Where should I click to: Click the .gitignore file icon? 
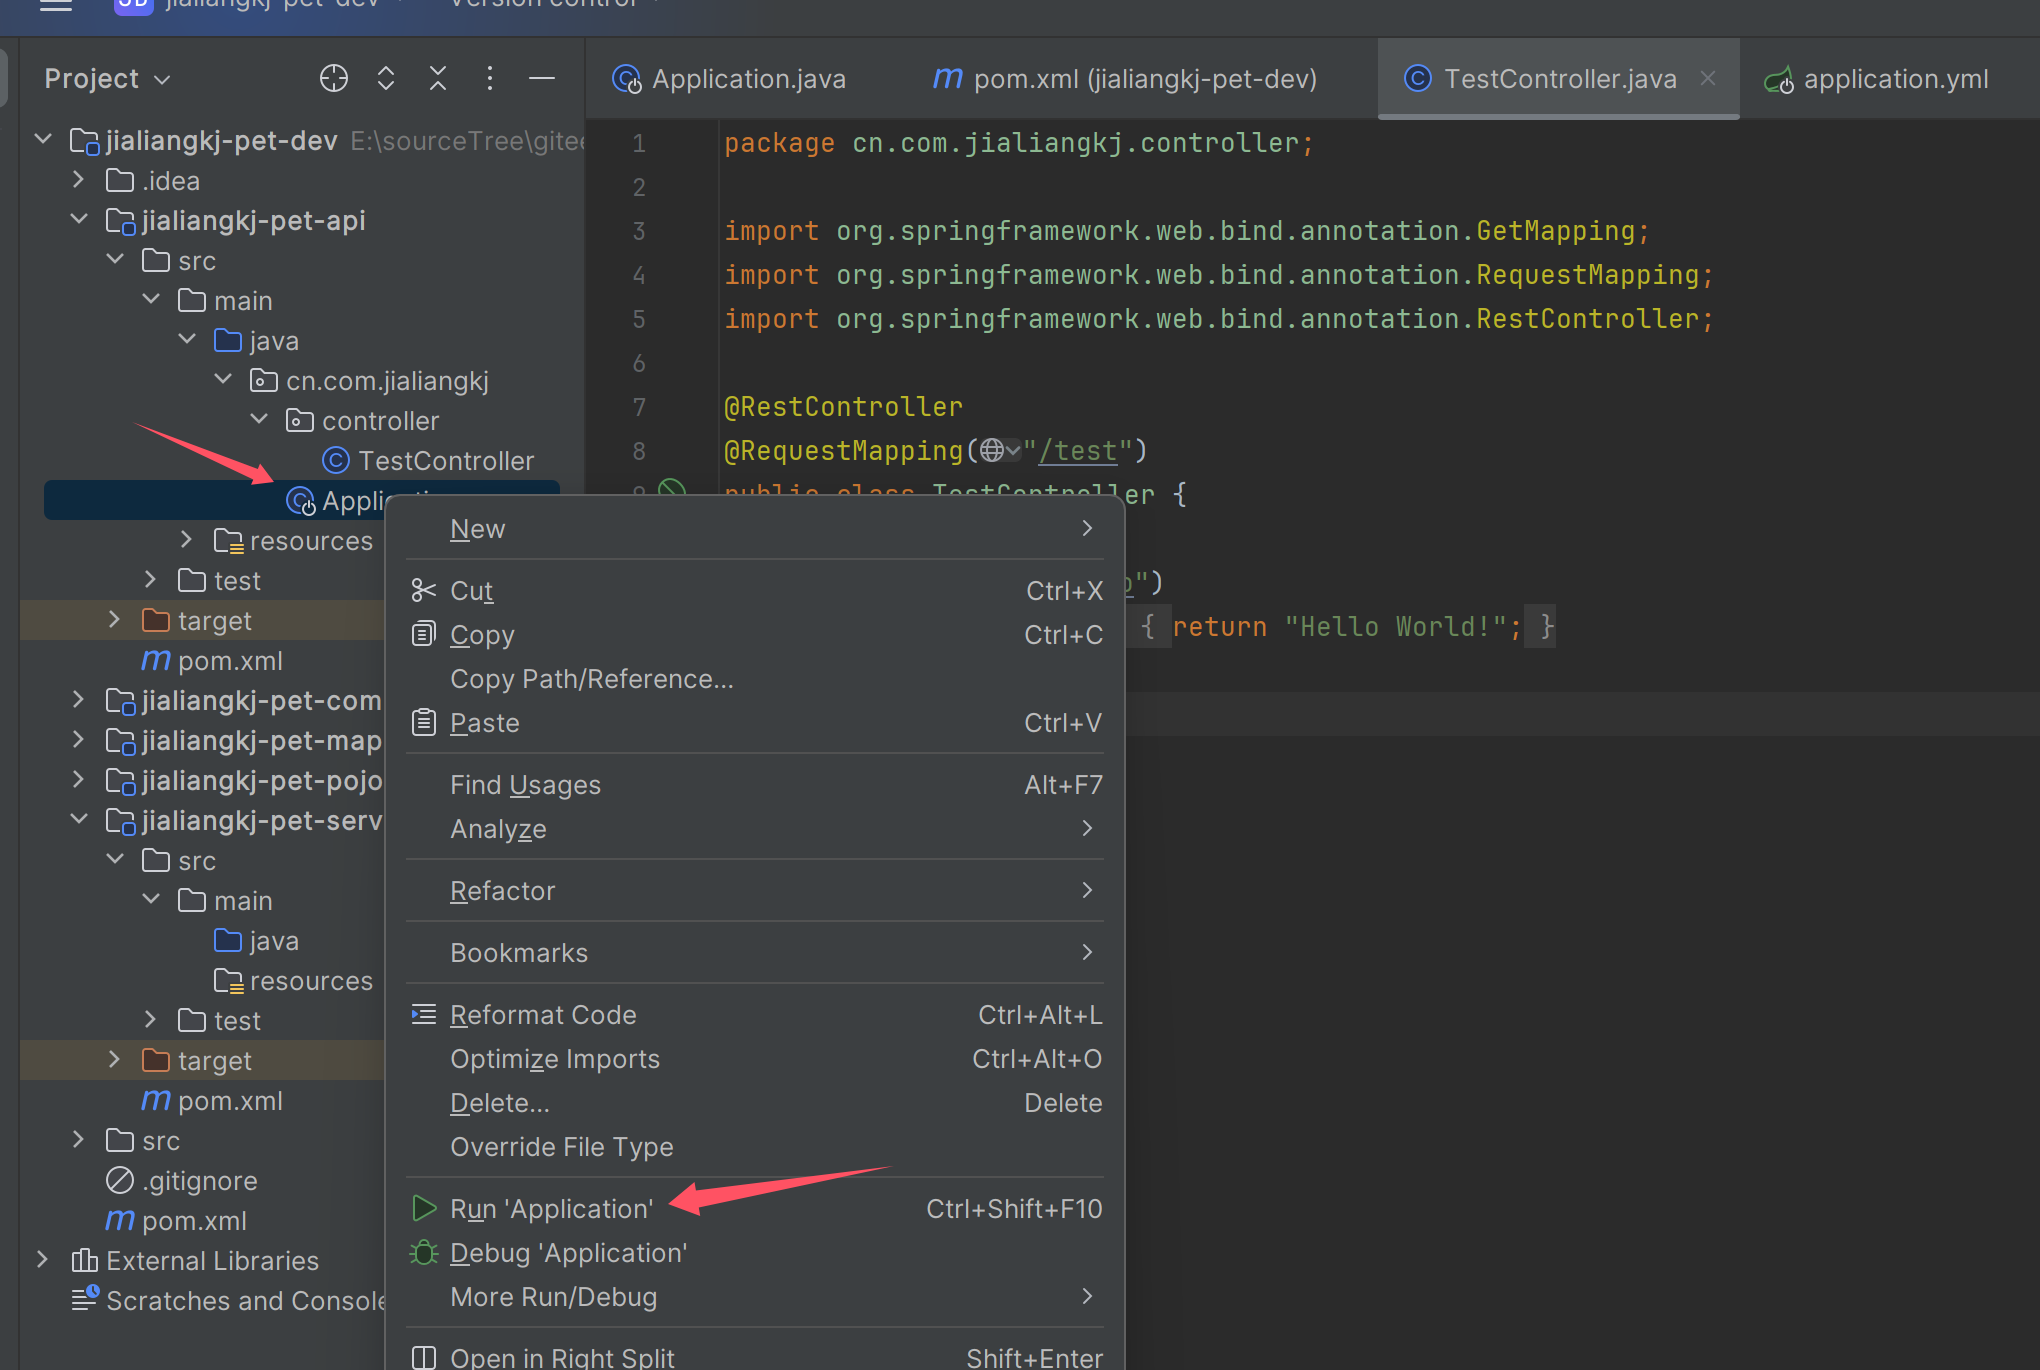coord(120,1180)
